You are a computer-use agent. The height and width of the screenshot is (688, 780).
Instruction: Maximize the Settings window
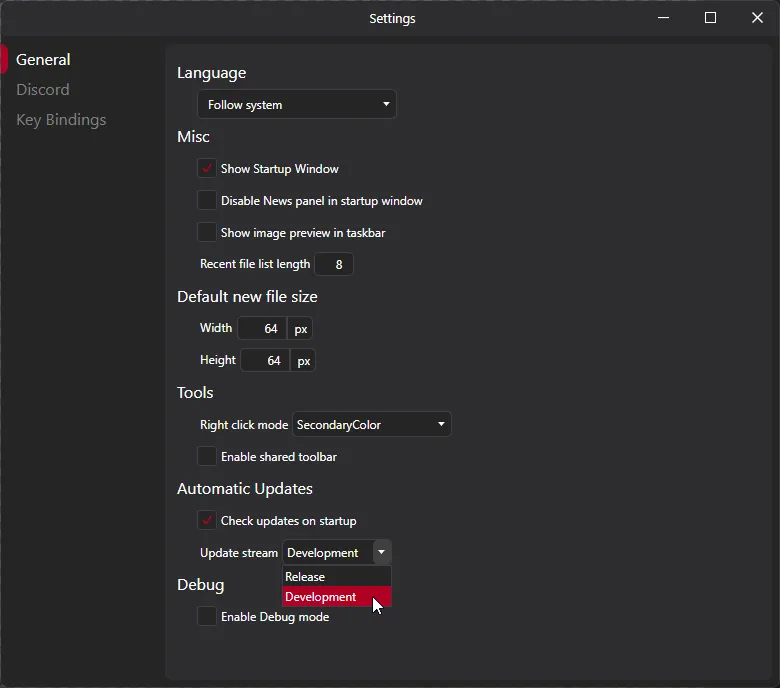710,18
